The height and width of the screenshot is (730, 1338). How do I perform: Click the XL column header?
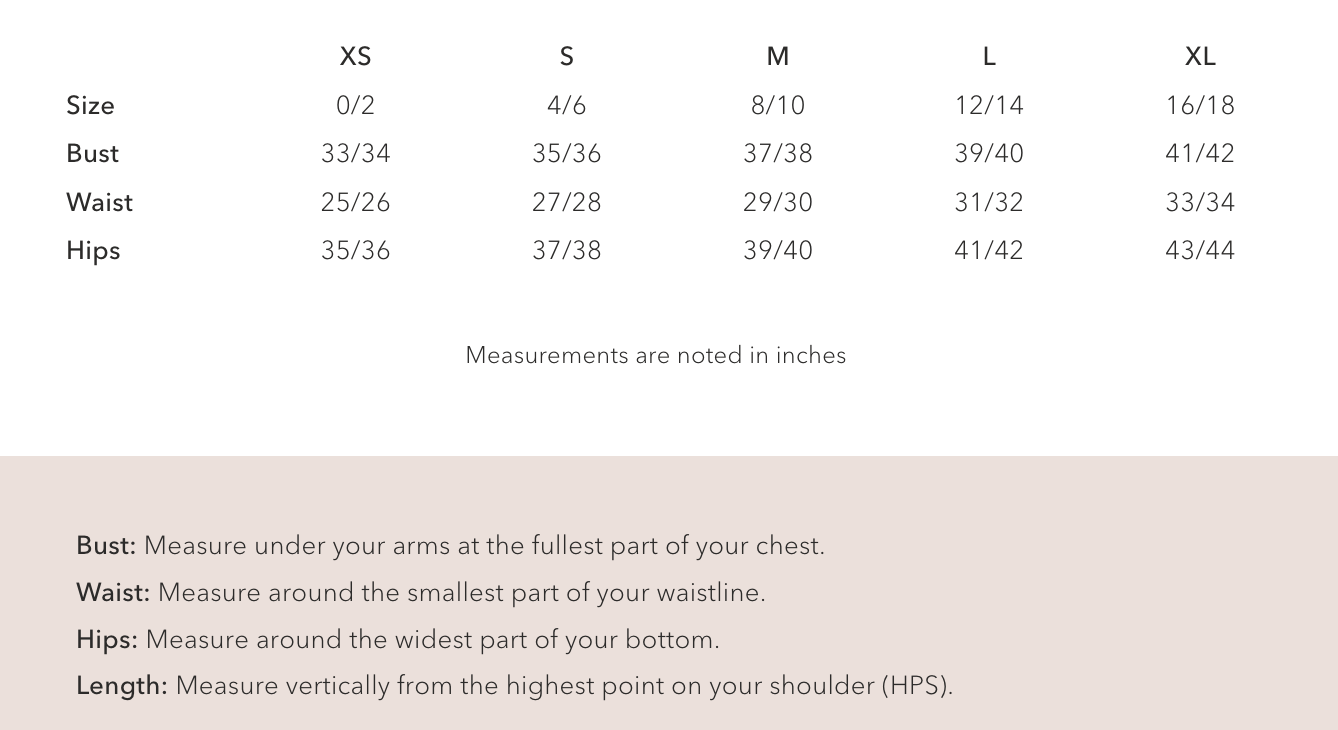(1200, 57)
